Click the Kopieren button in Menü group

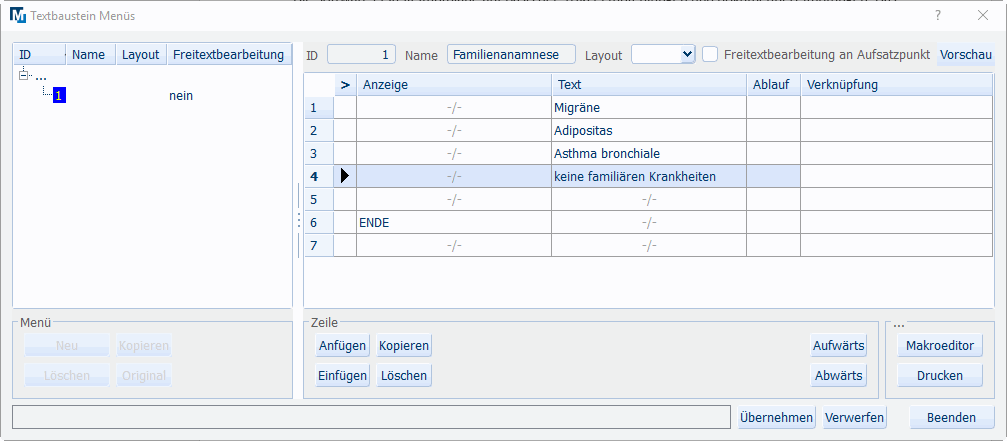point(144,345)
